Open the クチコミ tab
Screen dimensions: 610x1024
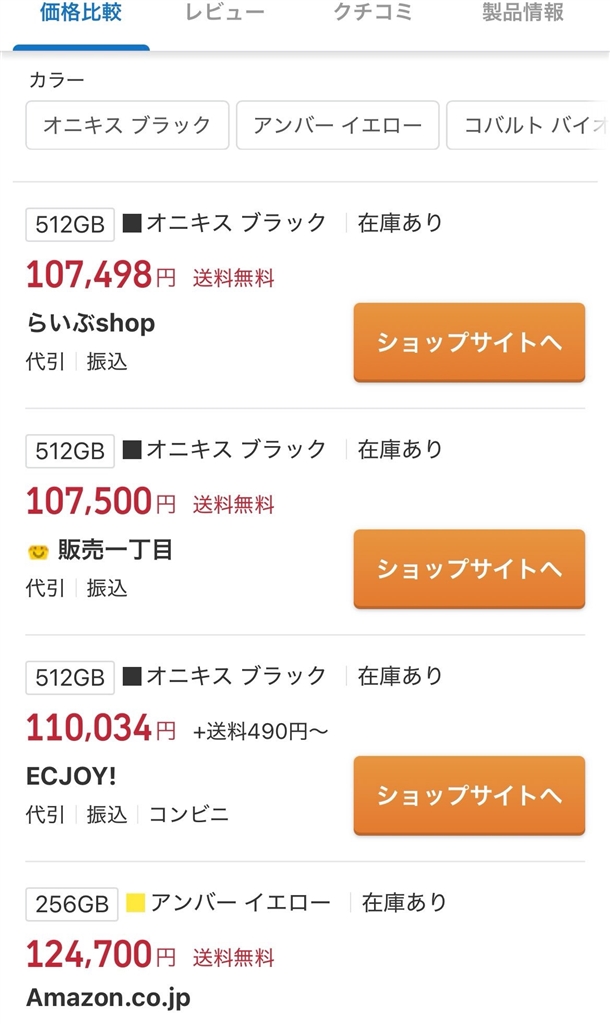373,14
